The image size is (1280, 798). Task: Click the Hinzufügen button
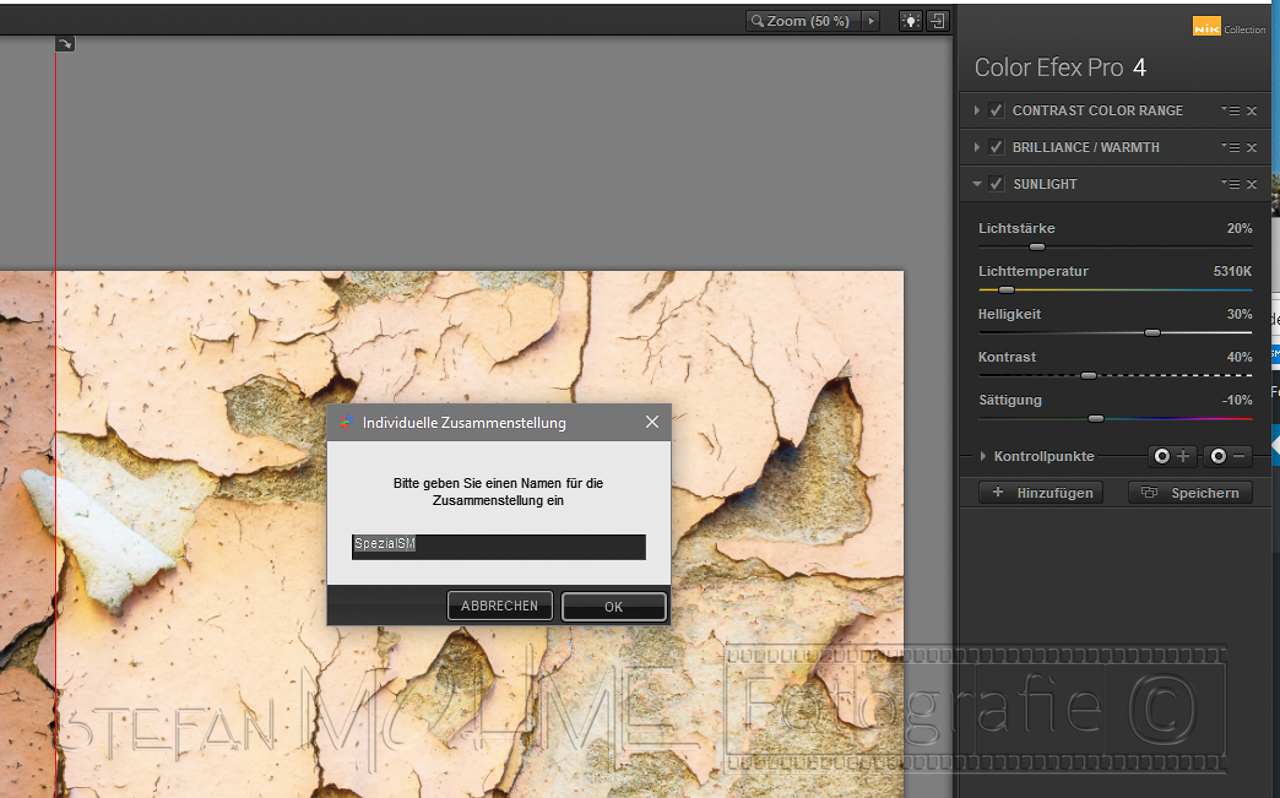point(1041,493)
